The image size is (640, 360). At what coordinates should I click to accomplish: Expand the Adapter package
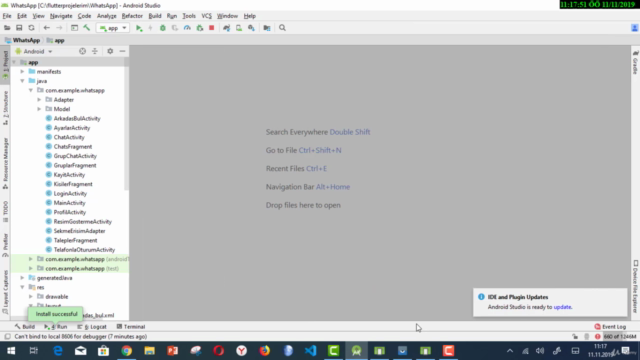click(x=39, y=100)
